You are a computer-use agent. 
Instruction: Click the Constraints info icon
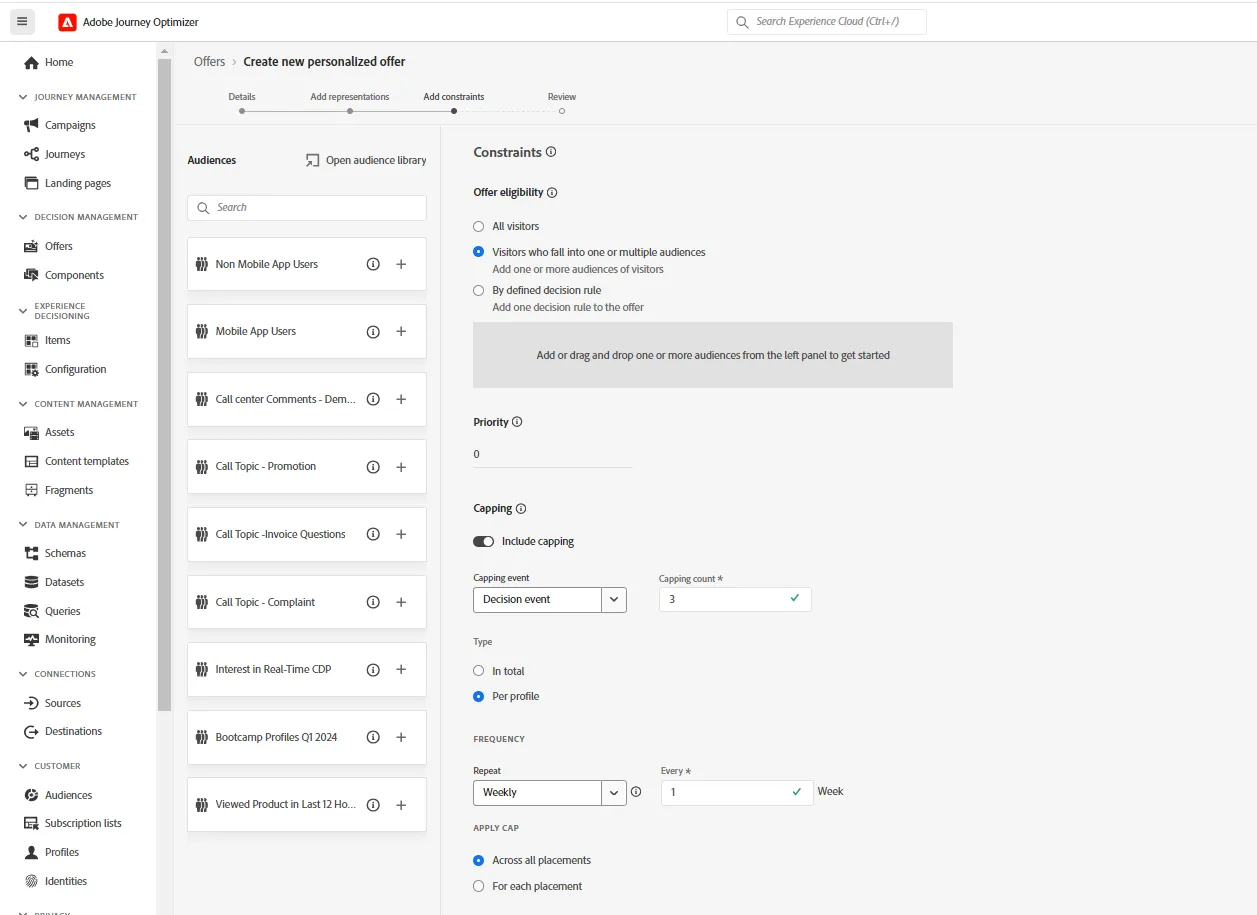pos(551,153)
